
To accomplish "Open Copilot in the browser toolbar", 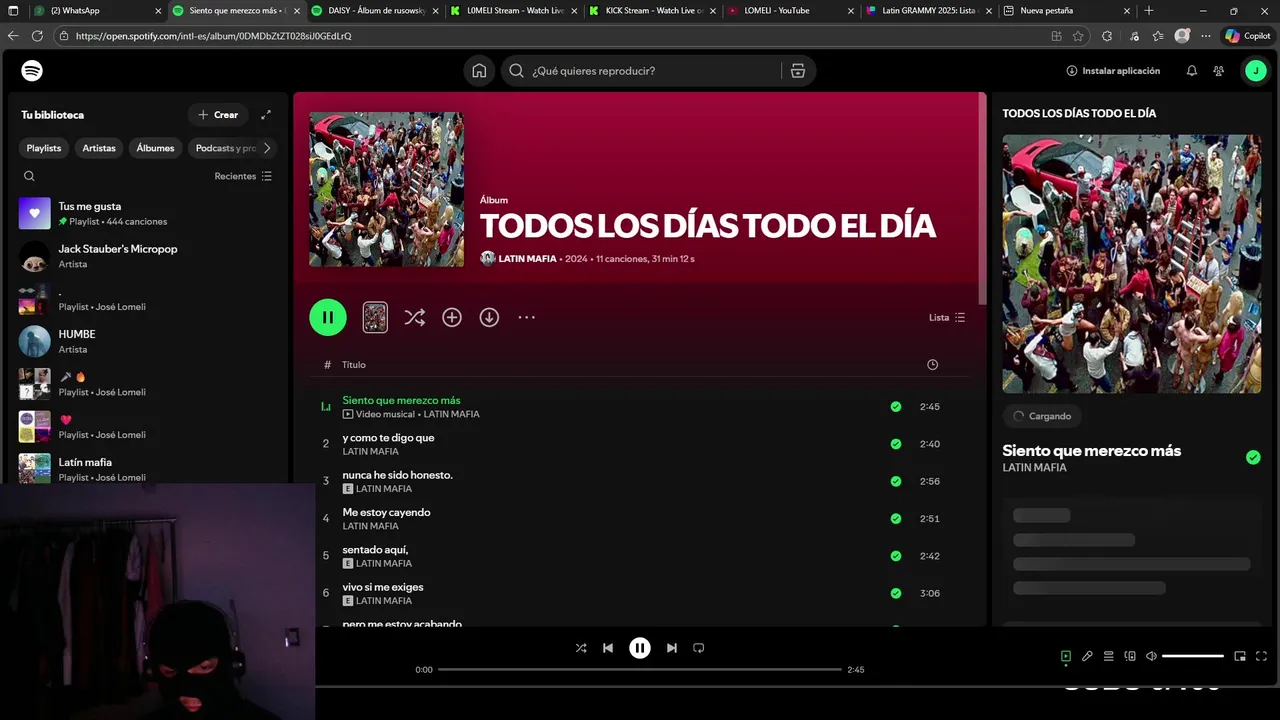I will [1247, 36].
